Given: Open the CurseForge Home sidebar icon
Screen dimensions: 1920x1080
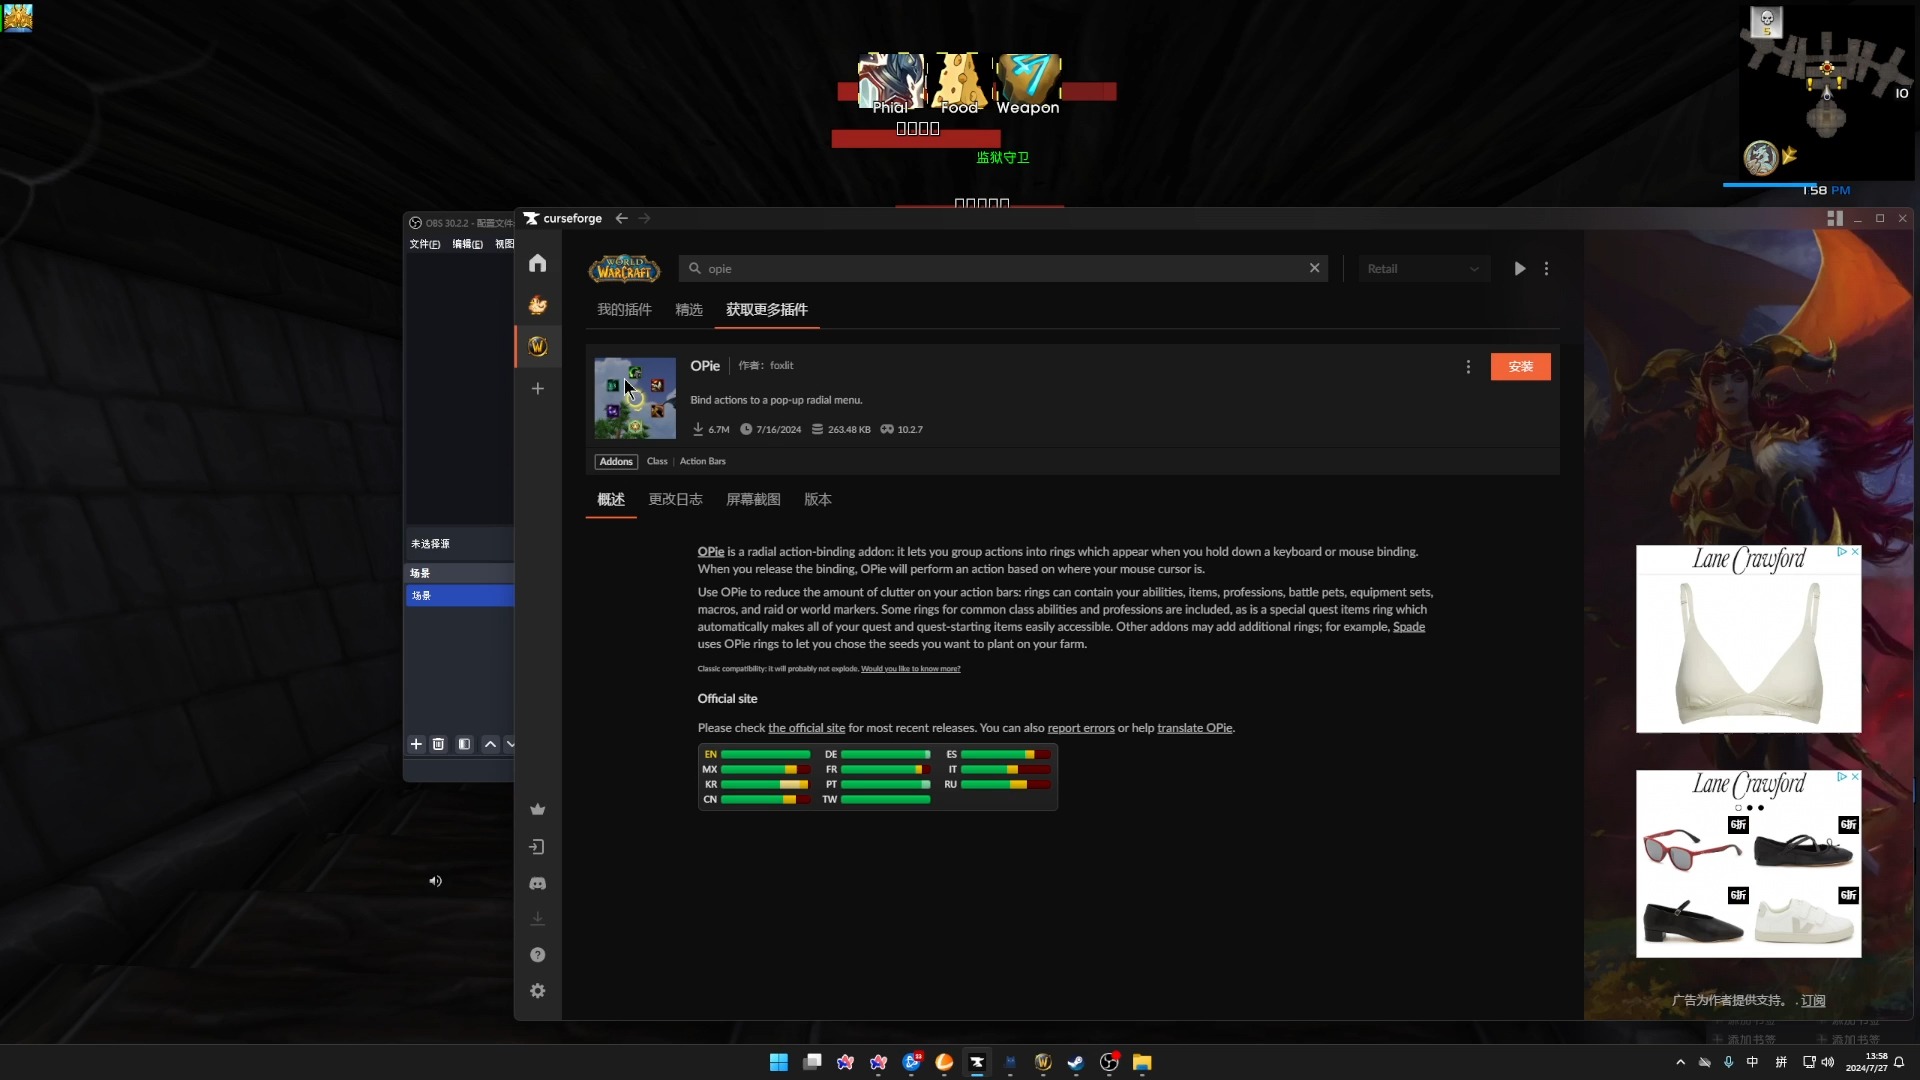Looking at the screenshot, I should 538,263.
